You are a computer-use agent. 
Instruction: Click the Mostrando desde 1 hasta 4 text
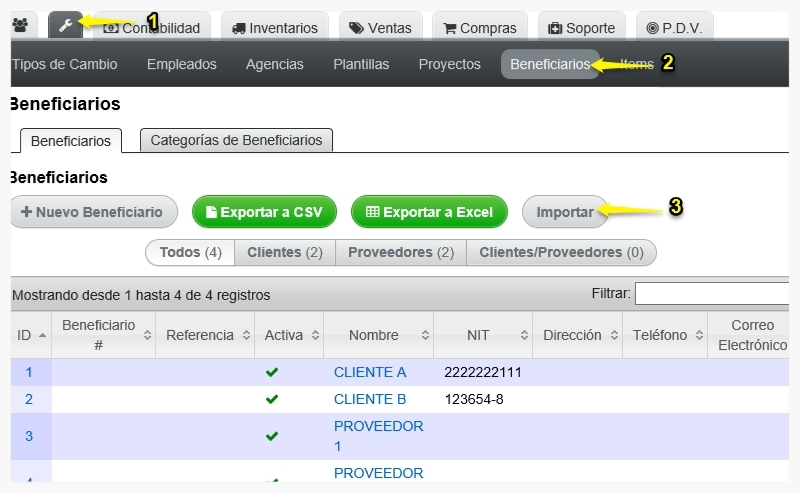pyautogui.click(x=141, y=295)
